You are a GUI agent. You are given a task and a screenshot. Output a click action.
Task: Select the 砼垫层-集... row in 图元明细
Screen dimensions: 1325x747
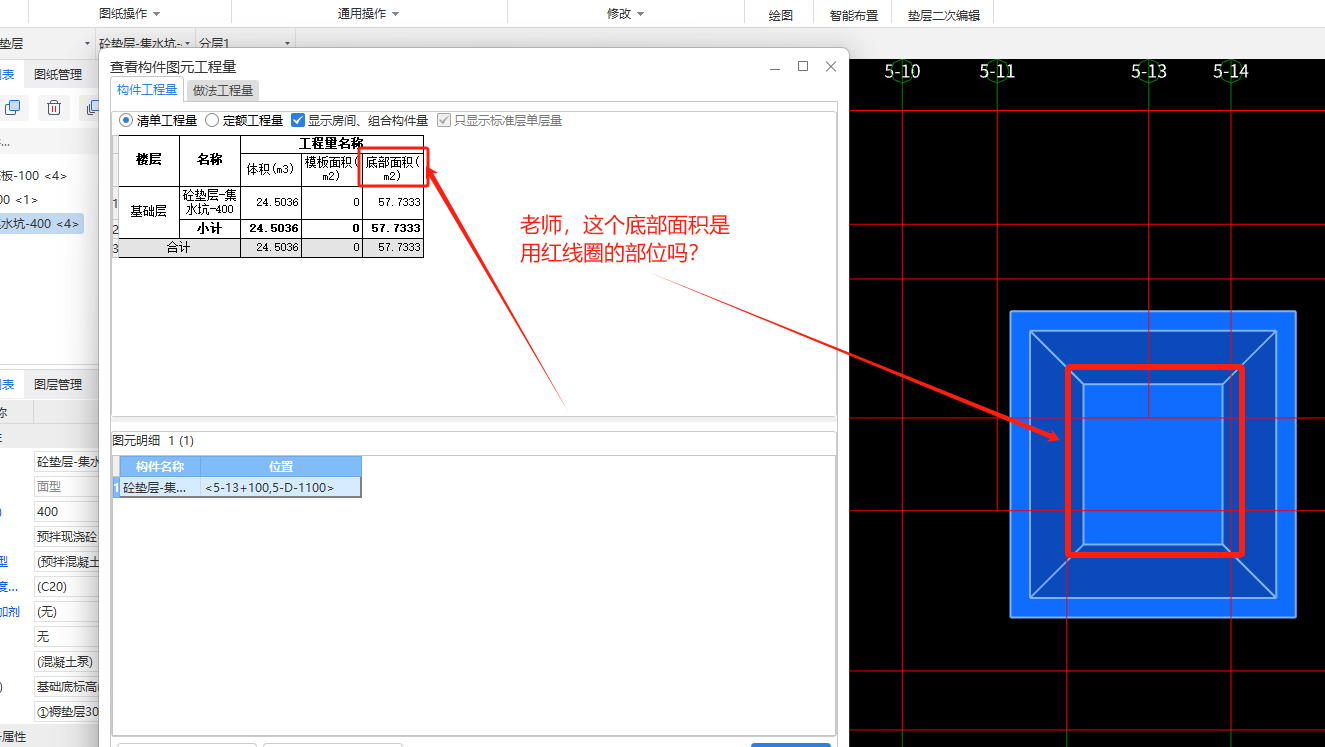coord(160,487)
